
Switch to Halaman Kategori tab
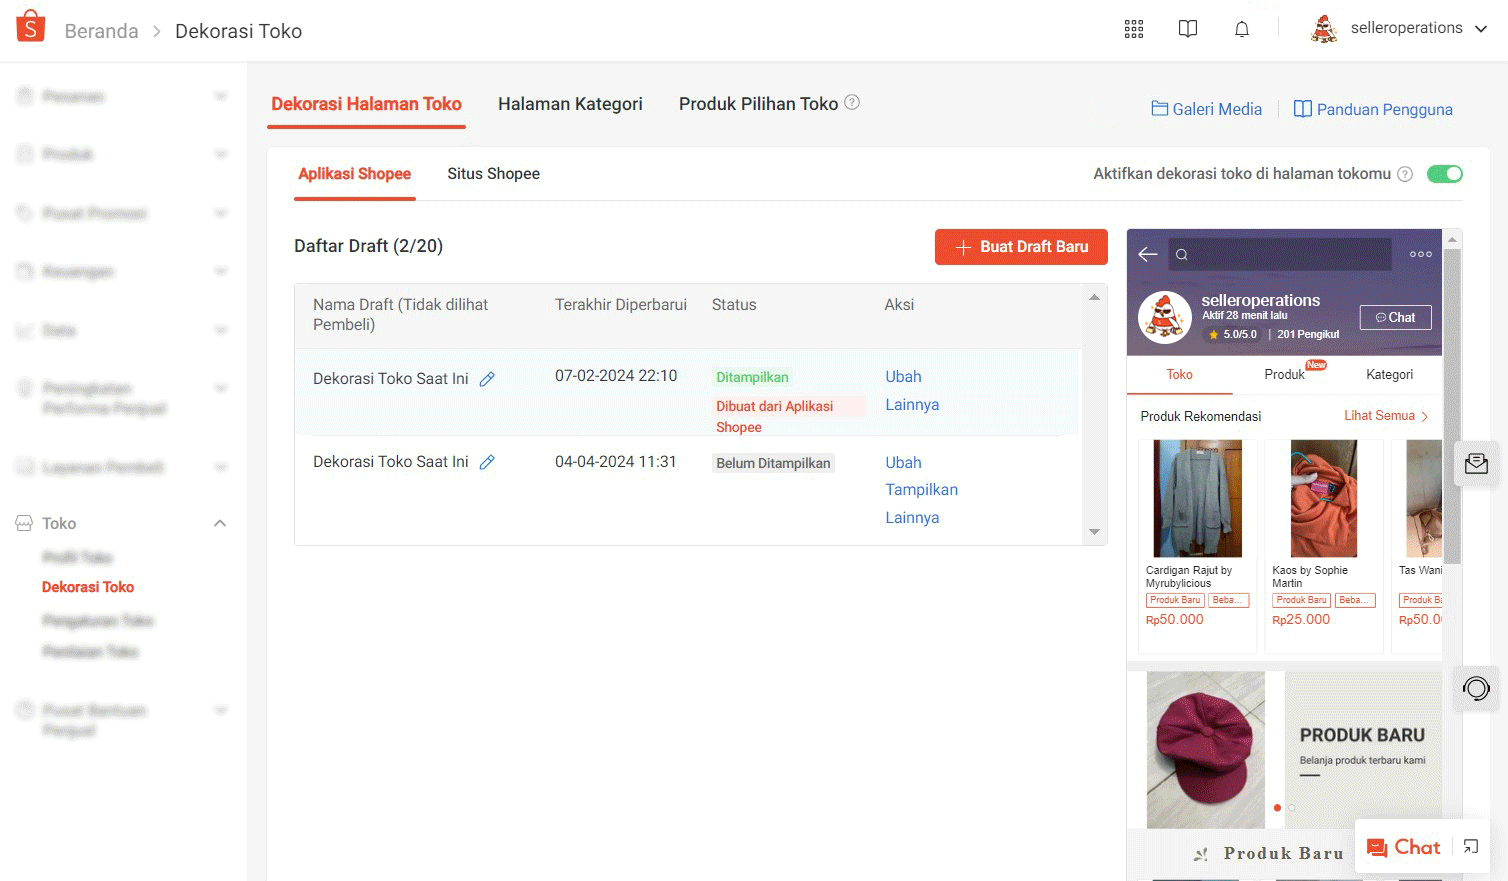point(570,104)
